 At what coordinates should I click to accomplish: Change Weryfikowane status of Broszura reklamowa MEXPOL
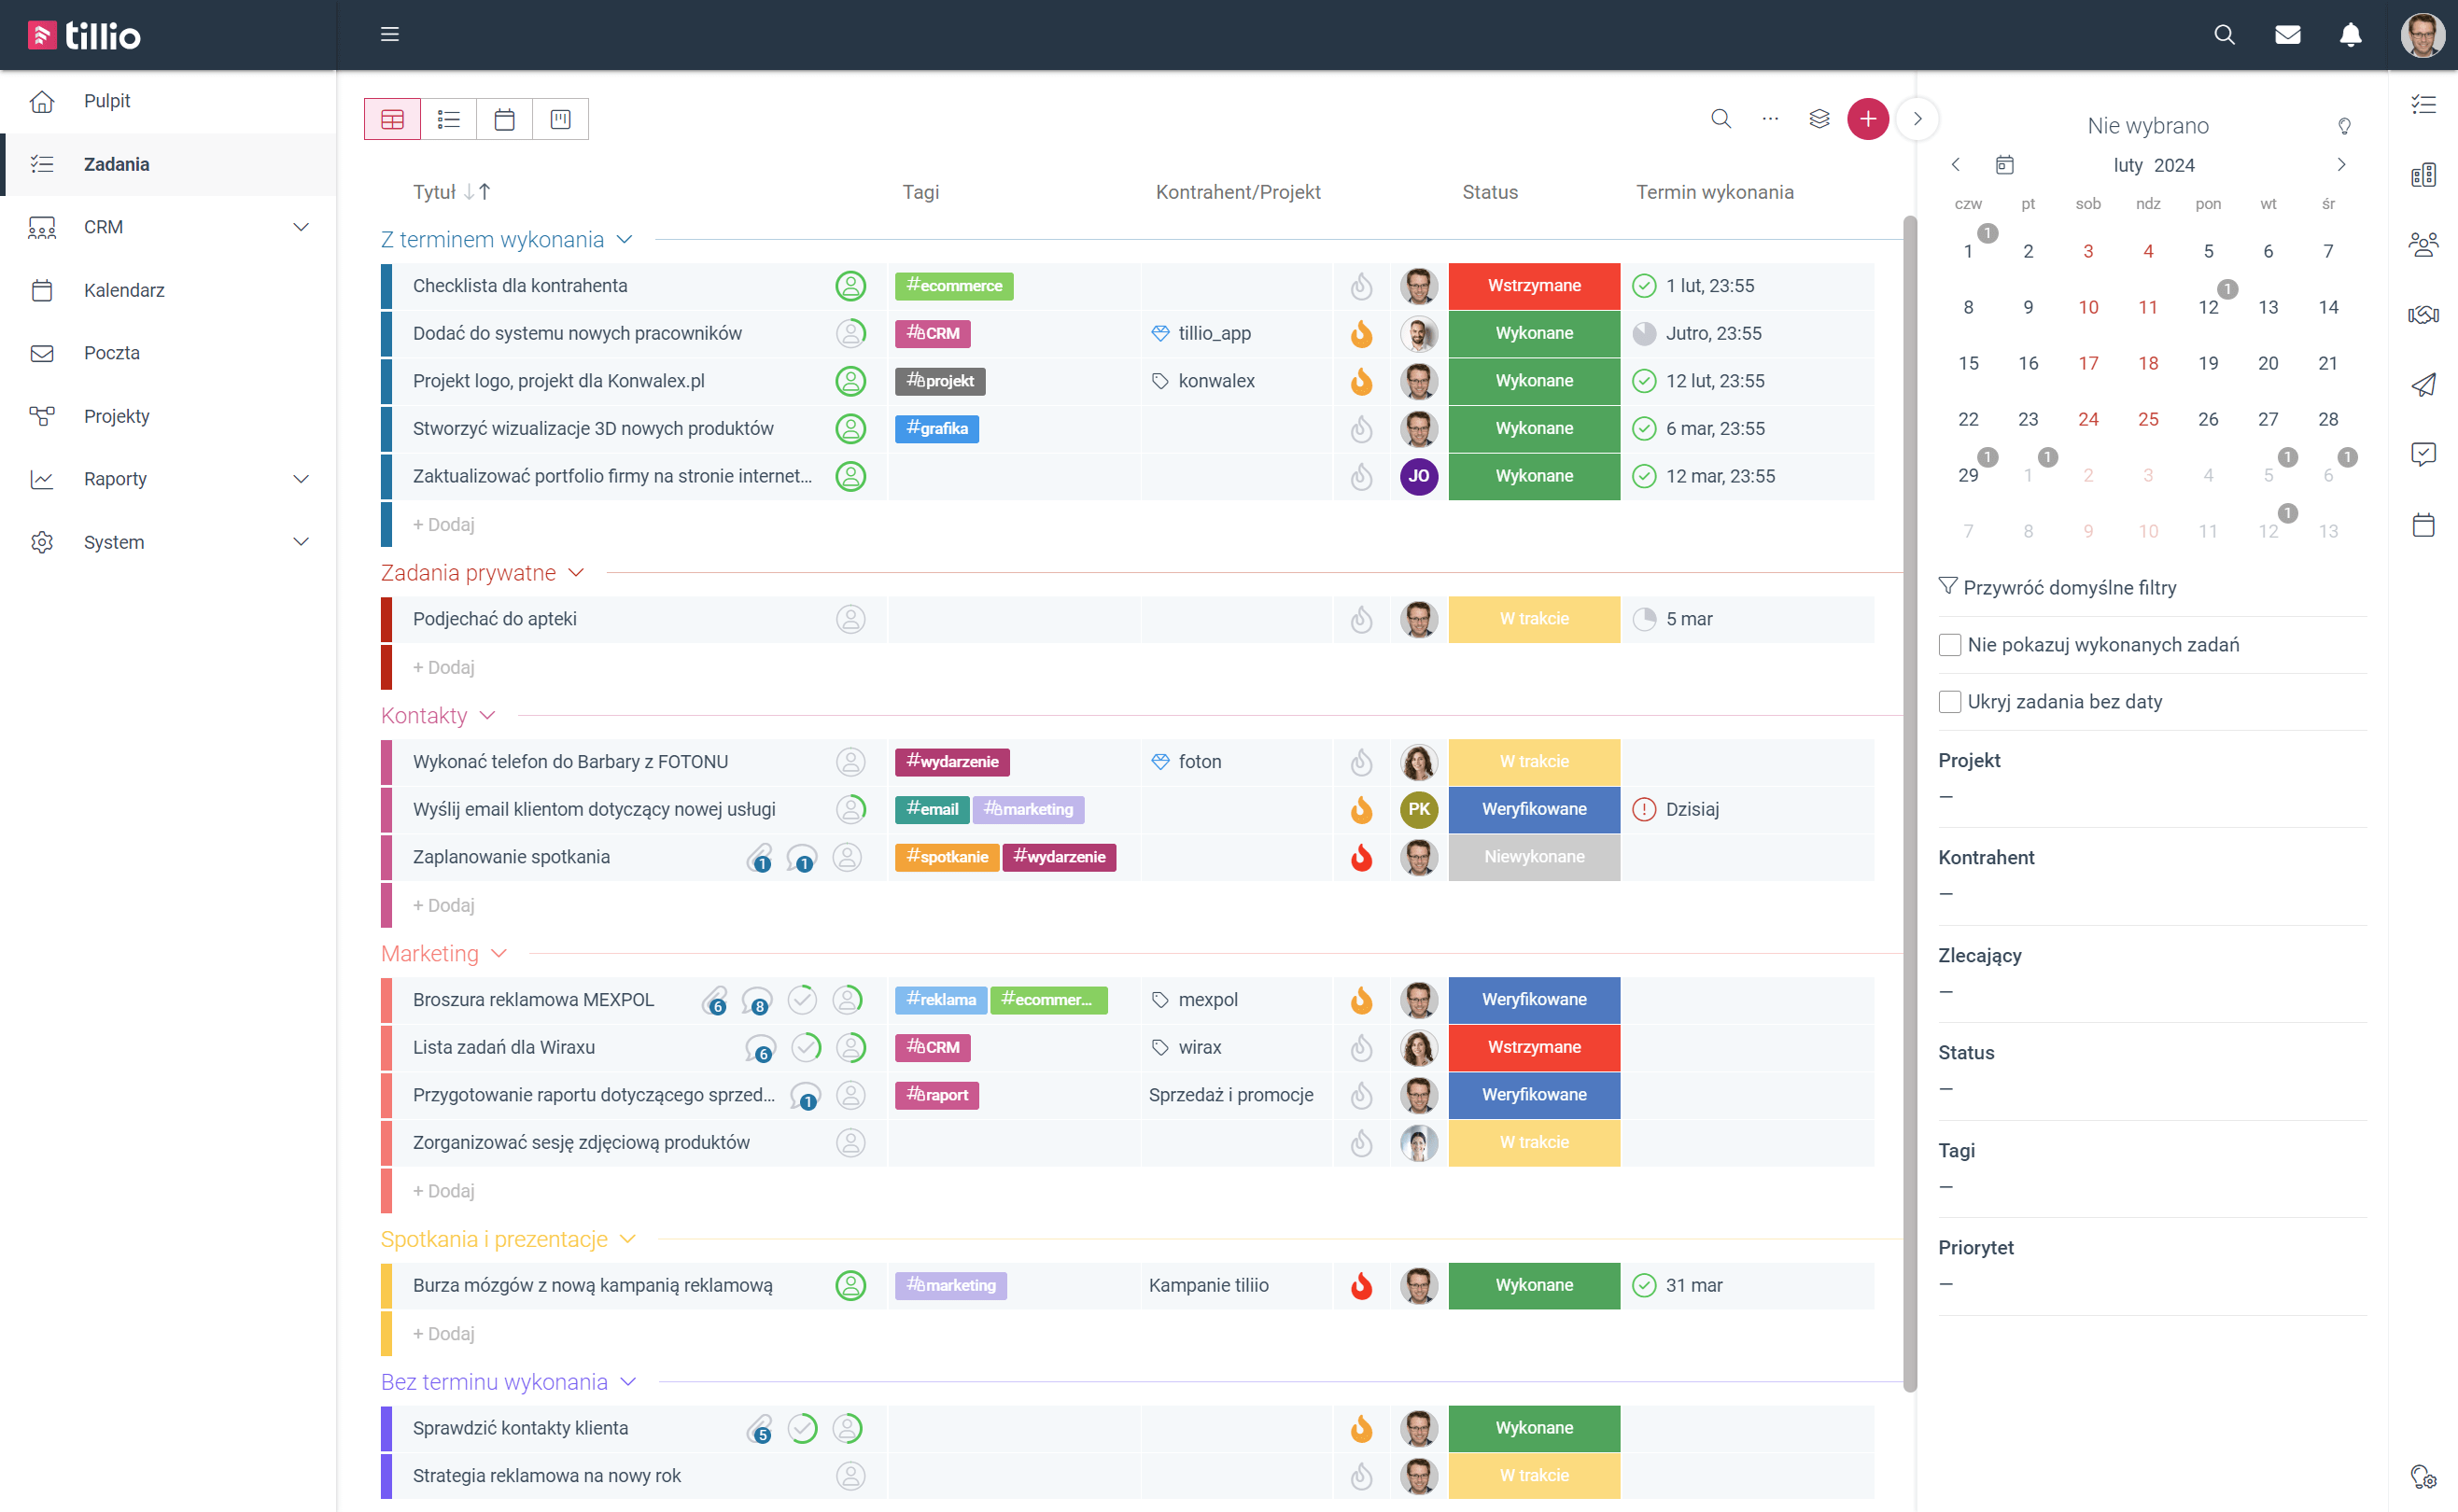tap(1534, 1000)
